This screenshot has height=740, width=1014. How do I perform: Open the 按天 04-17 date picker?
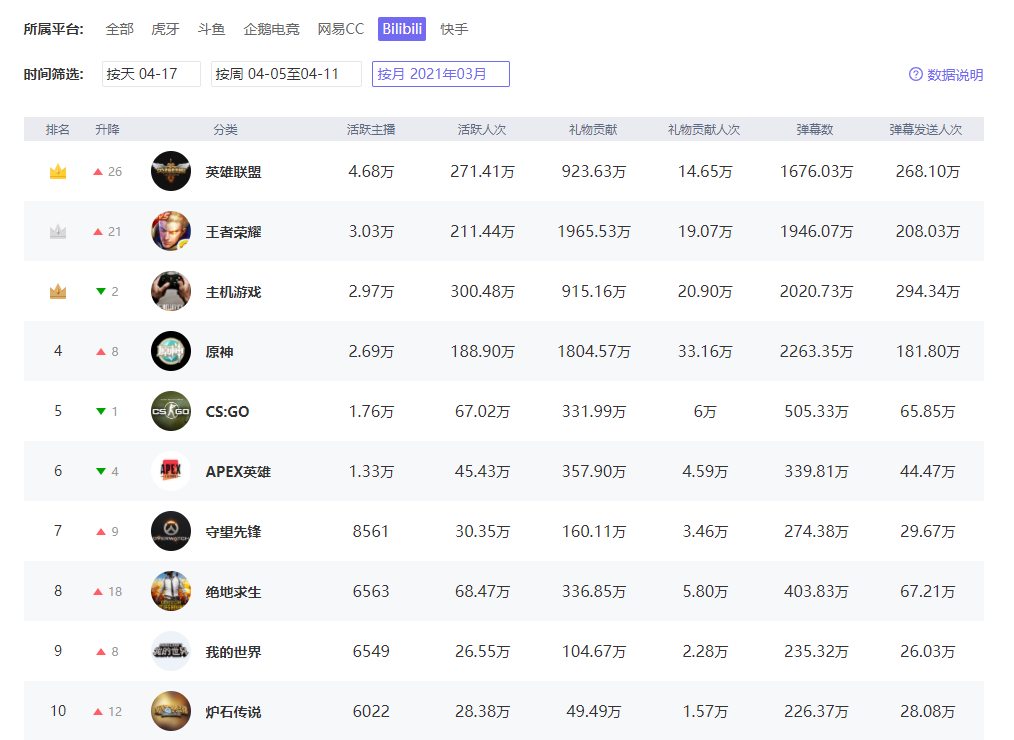click(x=151, y=74)
